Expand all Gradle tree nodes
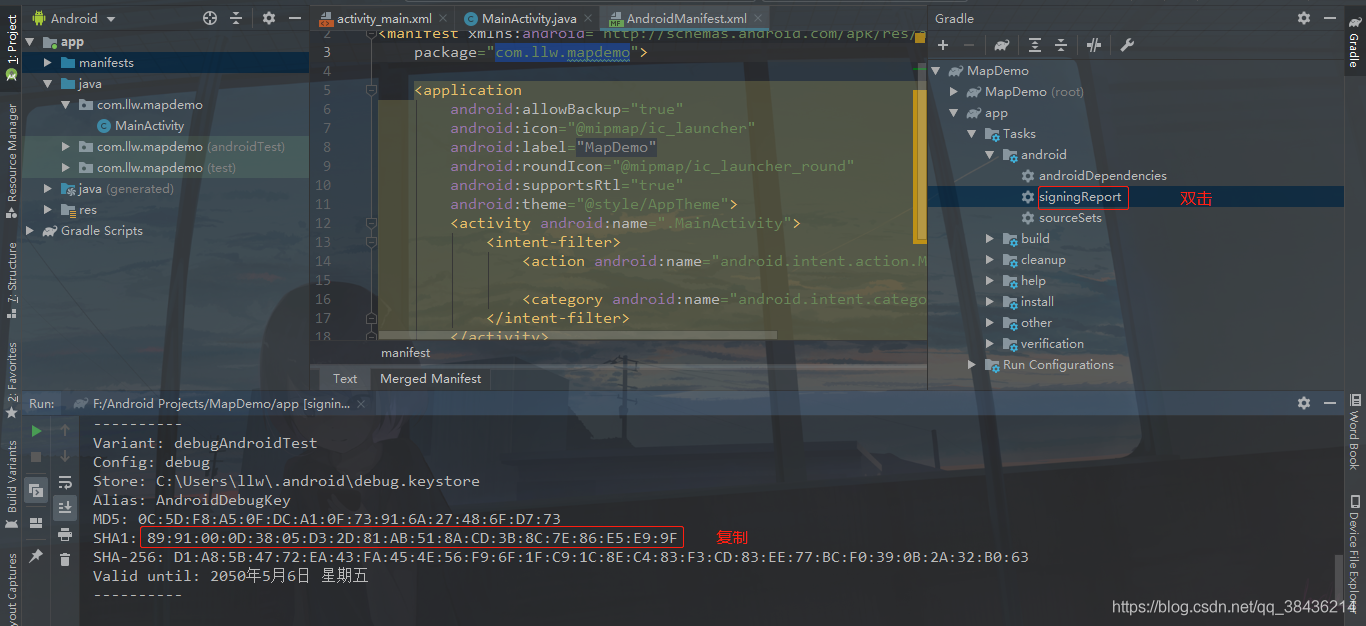Image resolution: width=1366 pixels, height=626 pixels. [1035, 45]
